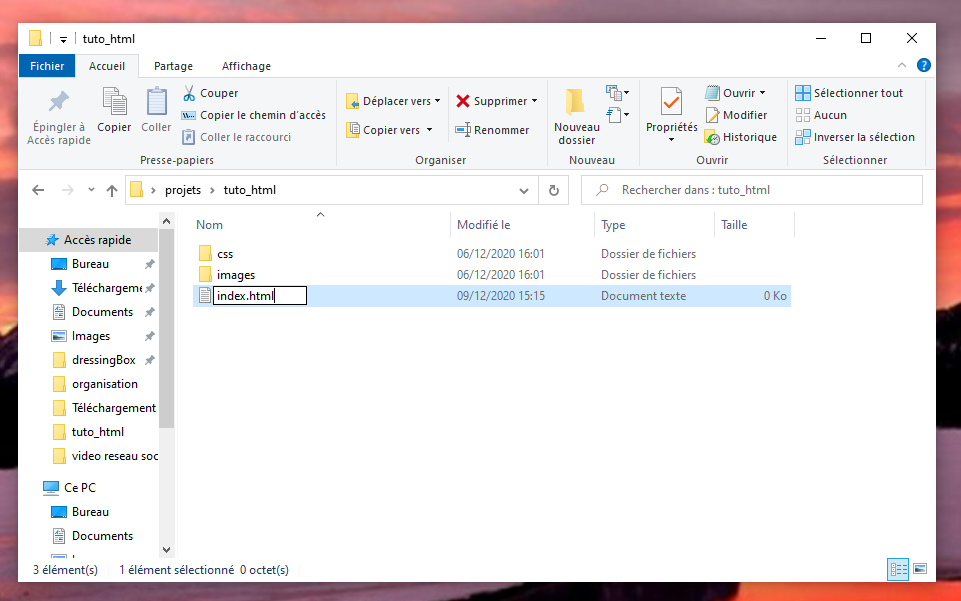961x601 pixels.
Task: Click the navigation pane scroll-up arrow
Action: [166, 221]
